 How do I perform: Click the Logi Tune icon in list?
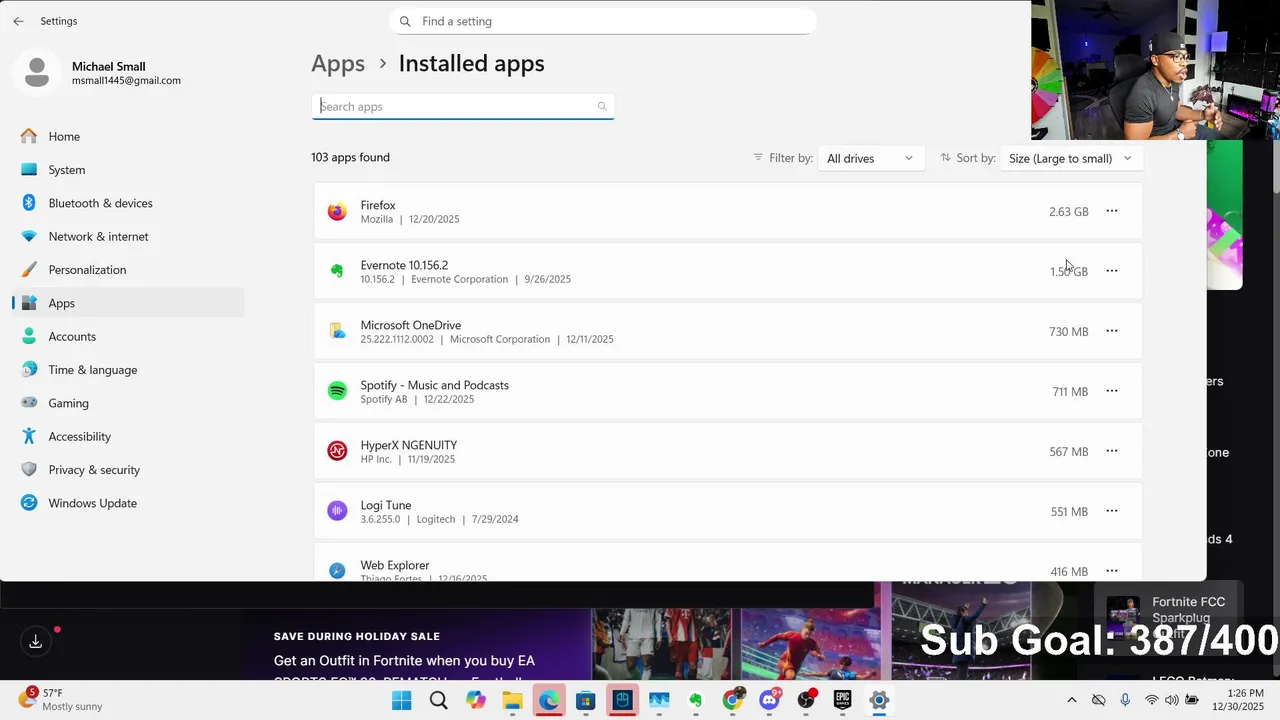click(x=337, y=511)
